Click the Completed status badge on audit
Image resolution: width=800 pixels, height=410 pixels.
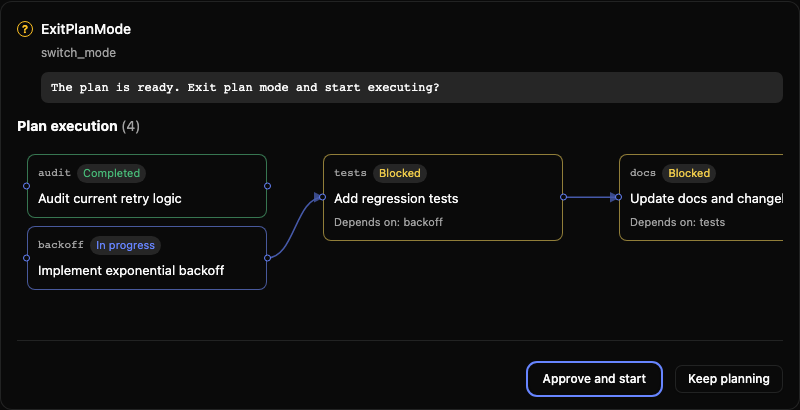tap(111, 173)
